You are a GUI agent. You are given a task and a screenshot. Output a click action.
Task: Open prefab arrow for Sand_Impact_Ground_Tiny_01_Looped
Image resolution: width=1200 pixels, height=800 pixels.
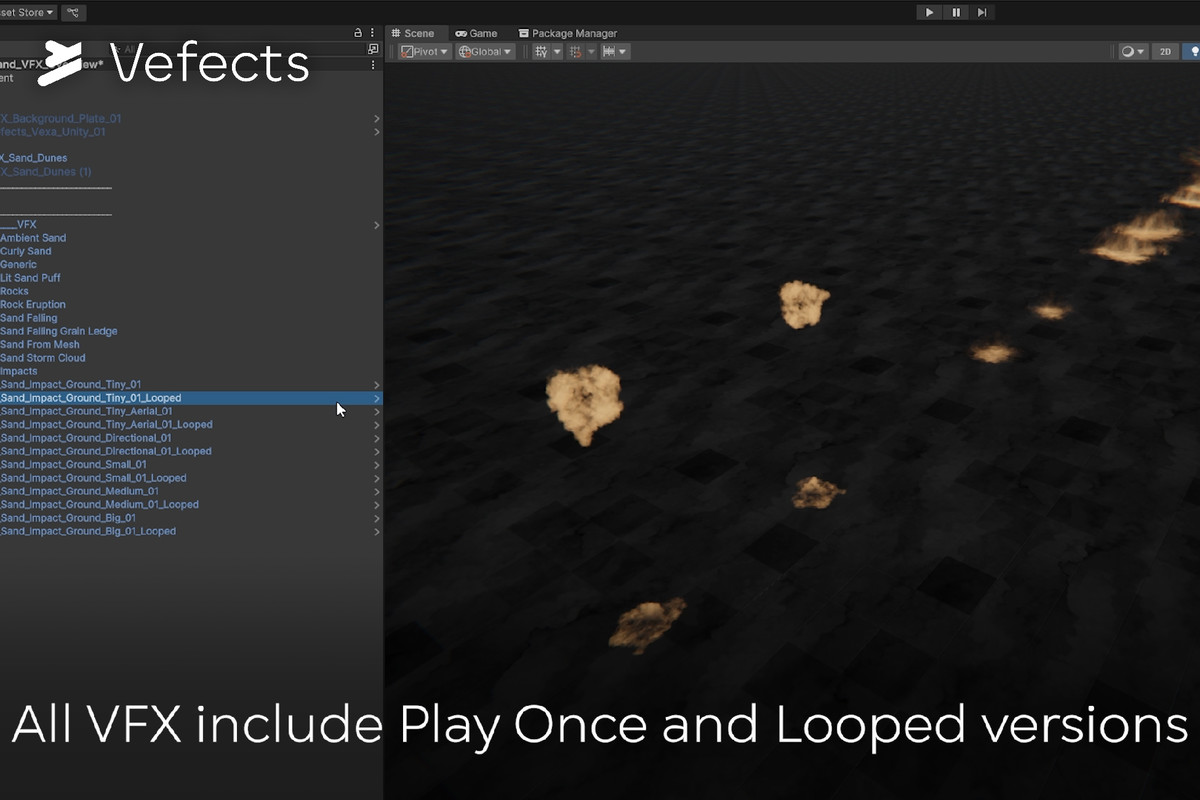pos(377,398)
